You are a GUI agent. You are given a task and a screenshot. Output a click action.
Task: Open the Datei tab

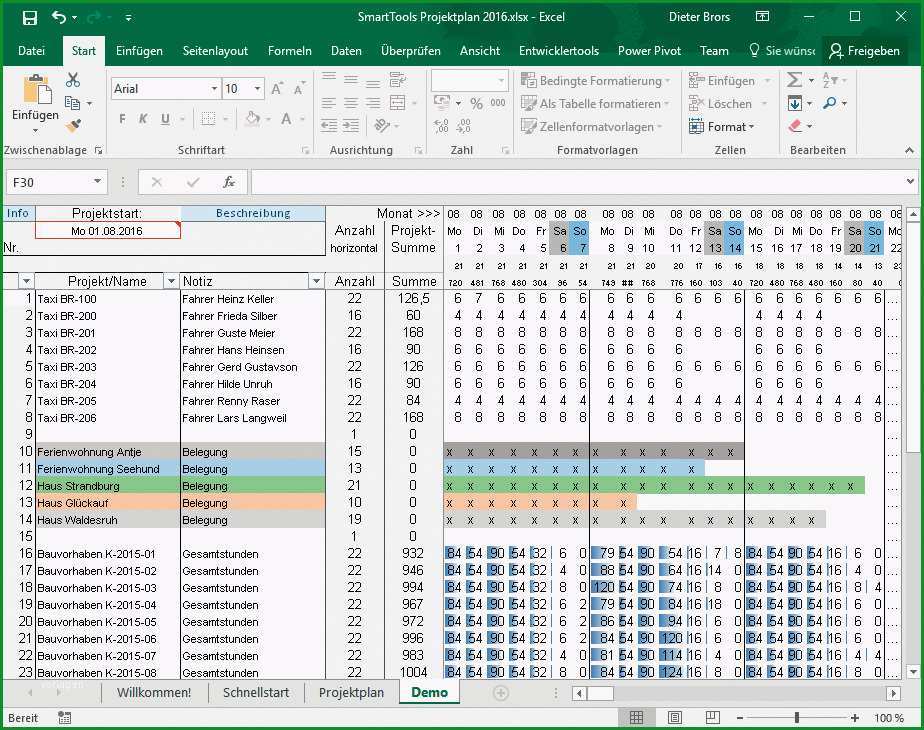pyautogui.click(x=31, y=51)
